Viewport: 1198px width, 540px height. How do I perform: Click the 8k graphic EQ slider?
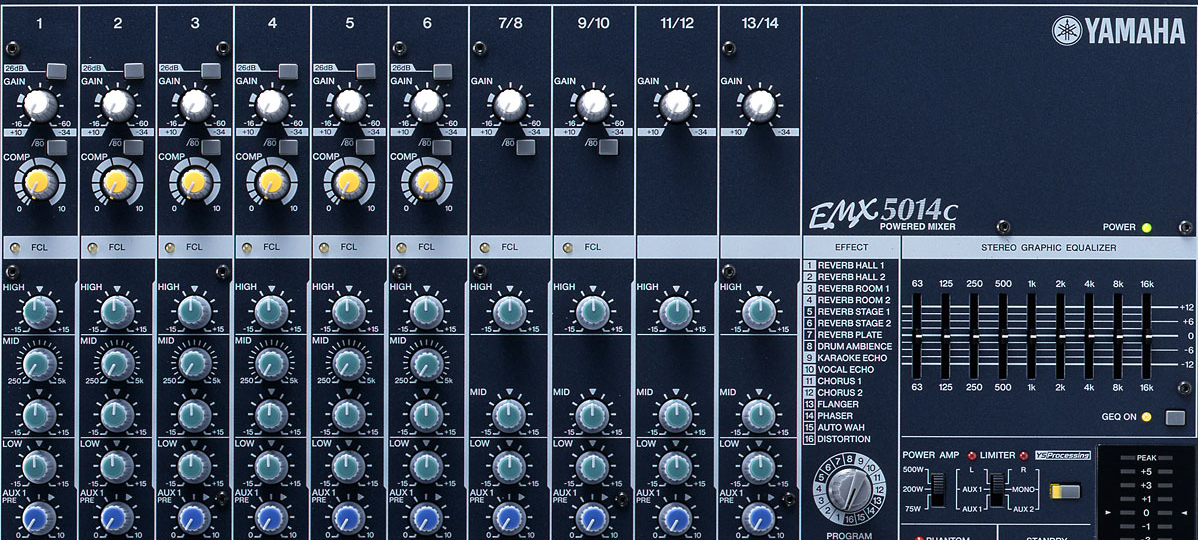coord(1118,336)
